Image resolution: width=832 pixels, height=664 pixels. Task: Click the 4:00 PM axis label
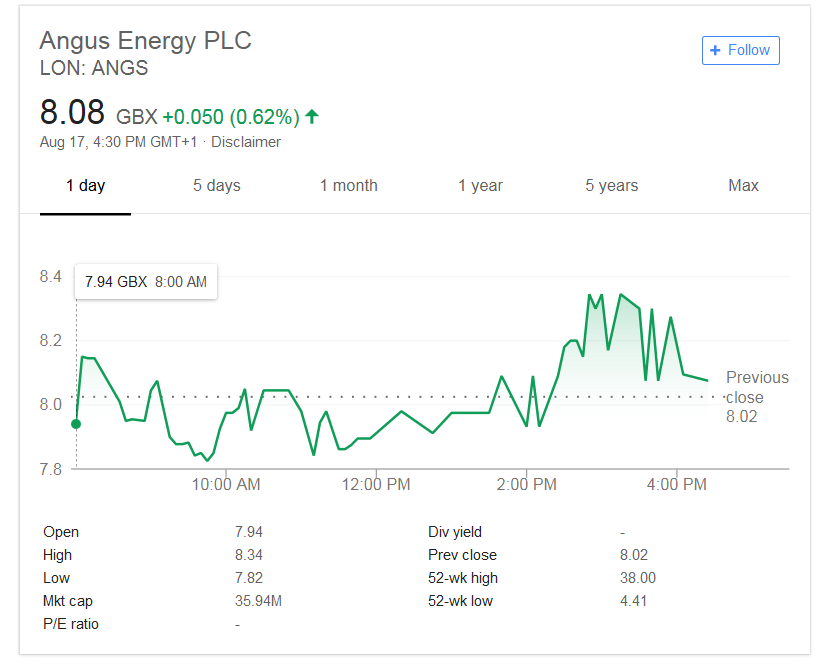[677, 484]
